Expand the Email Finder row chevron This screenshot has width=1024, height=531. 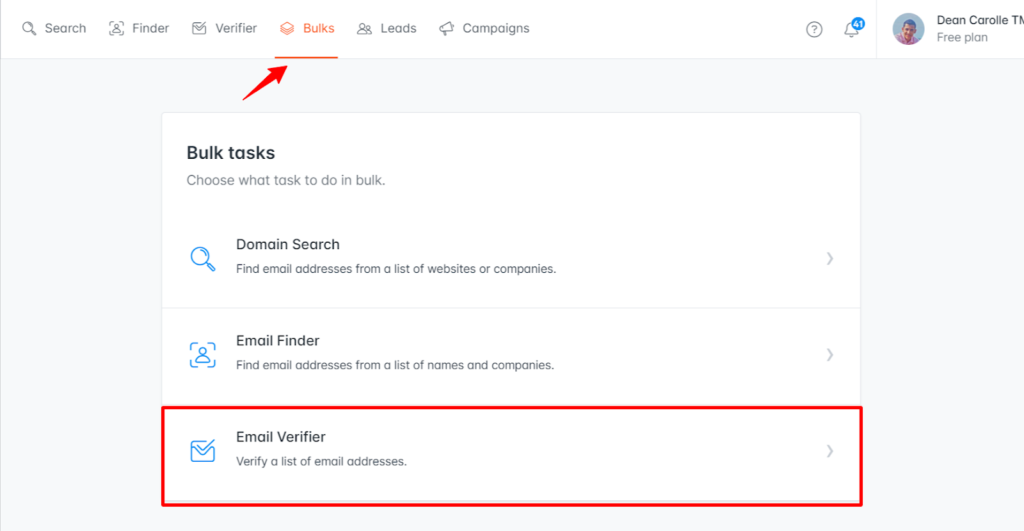pos(830,354)
